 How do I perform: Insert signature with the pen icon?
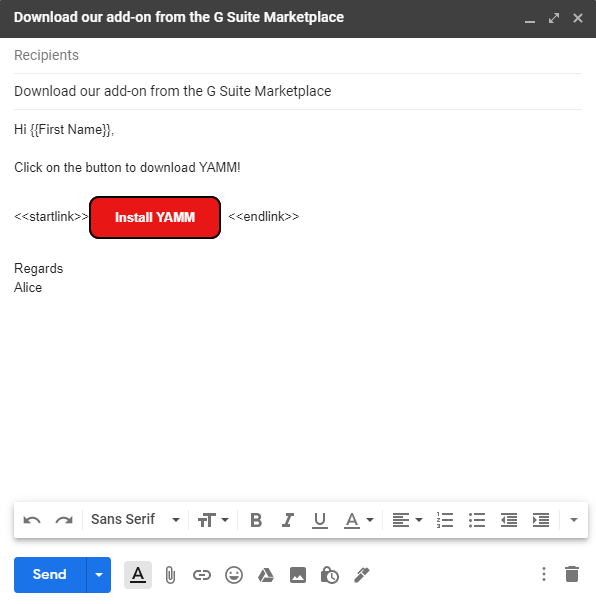[362, 575]
